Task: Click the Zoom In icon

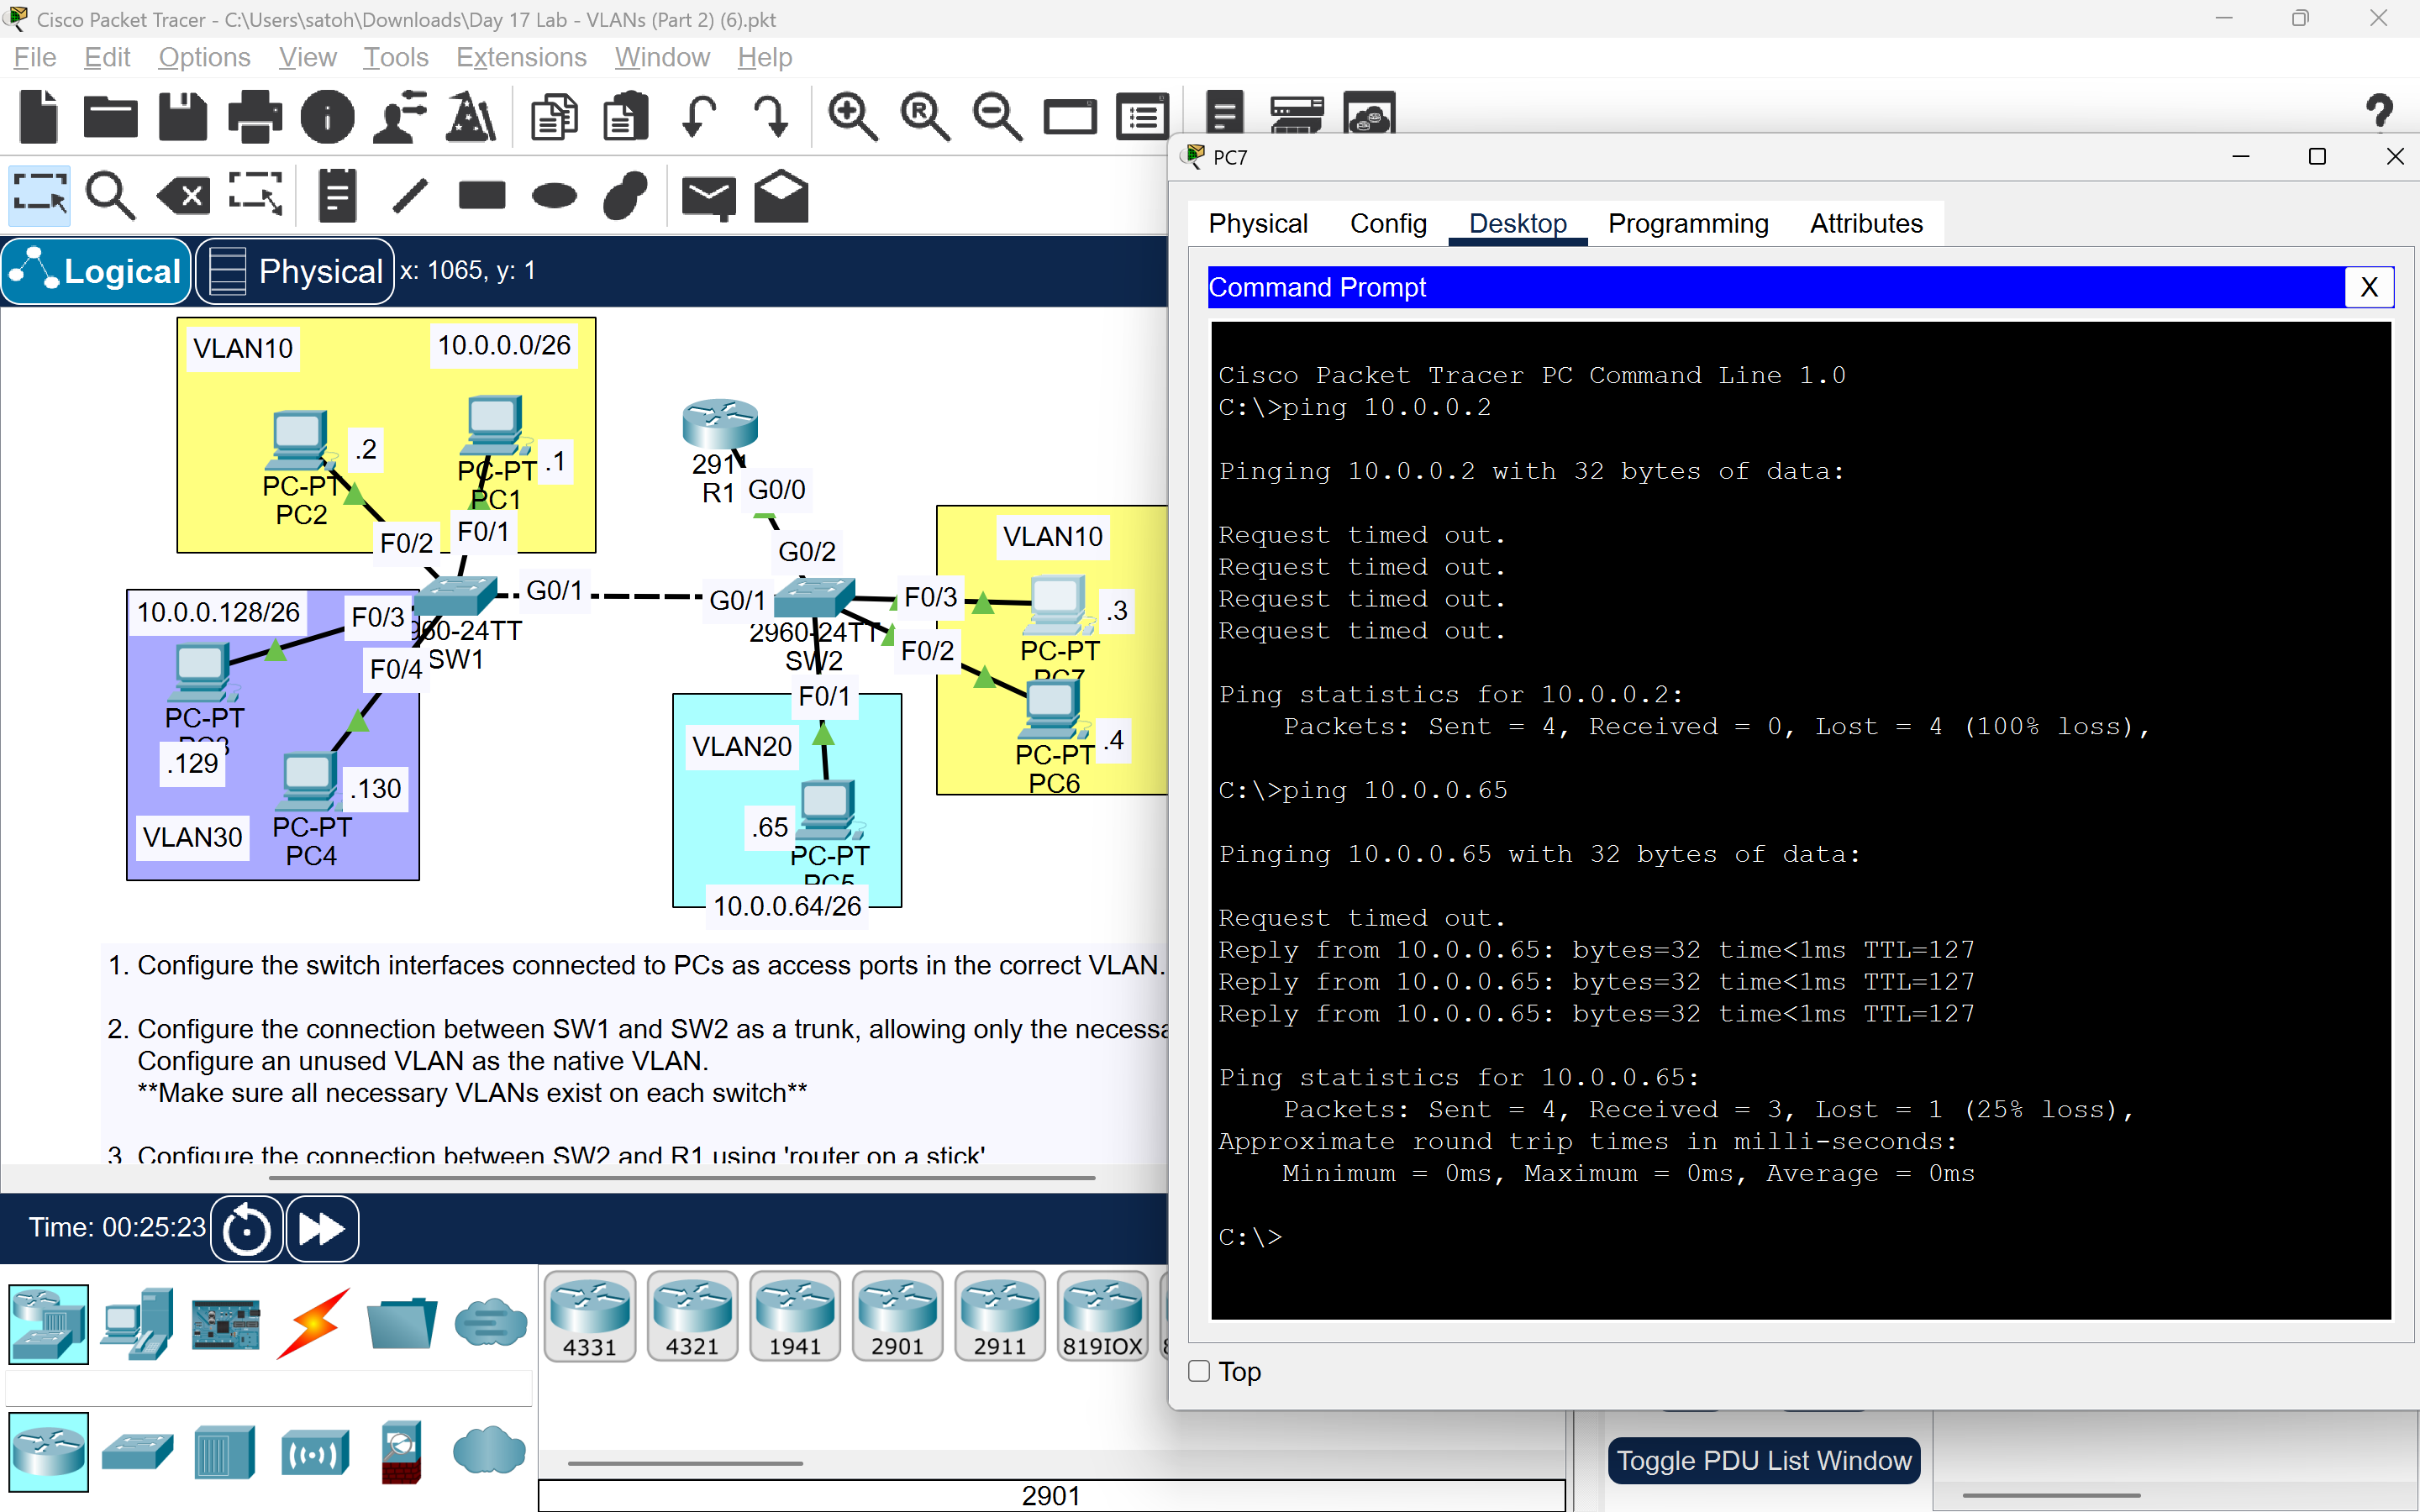Action: 852,117
